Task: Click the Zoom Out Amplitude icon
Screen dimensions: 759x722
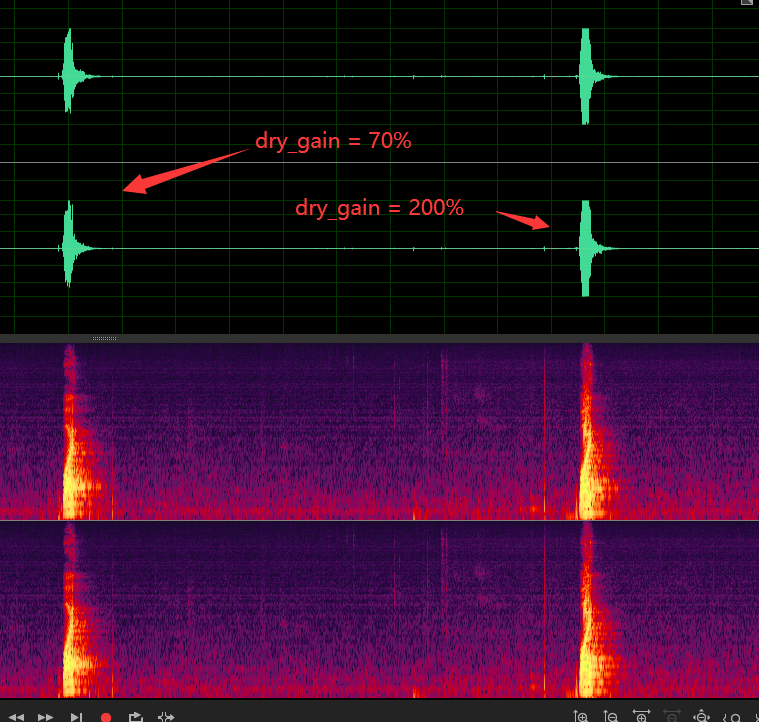Action: 610,716
